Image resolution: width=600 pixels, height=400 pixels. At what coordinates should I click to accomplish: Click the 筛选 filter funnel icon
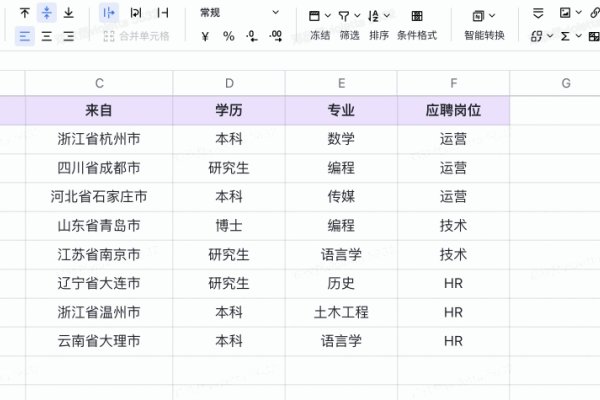[344, 16]
